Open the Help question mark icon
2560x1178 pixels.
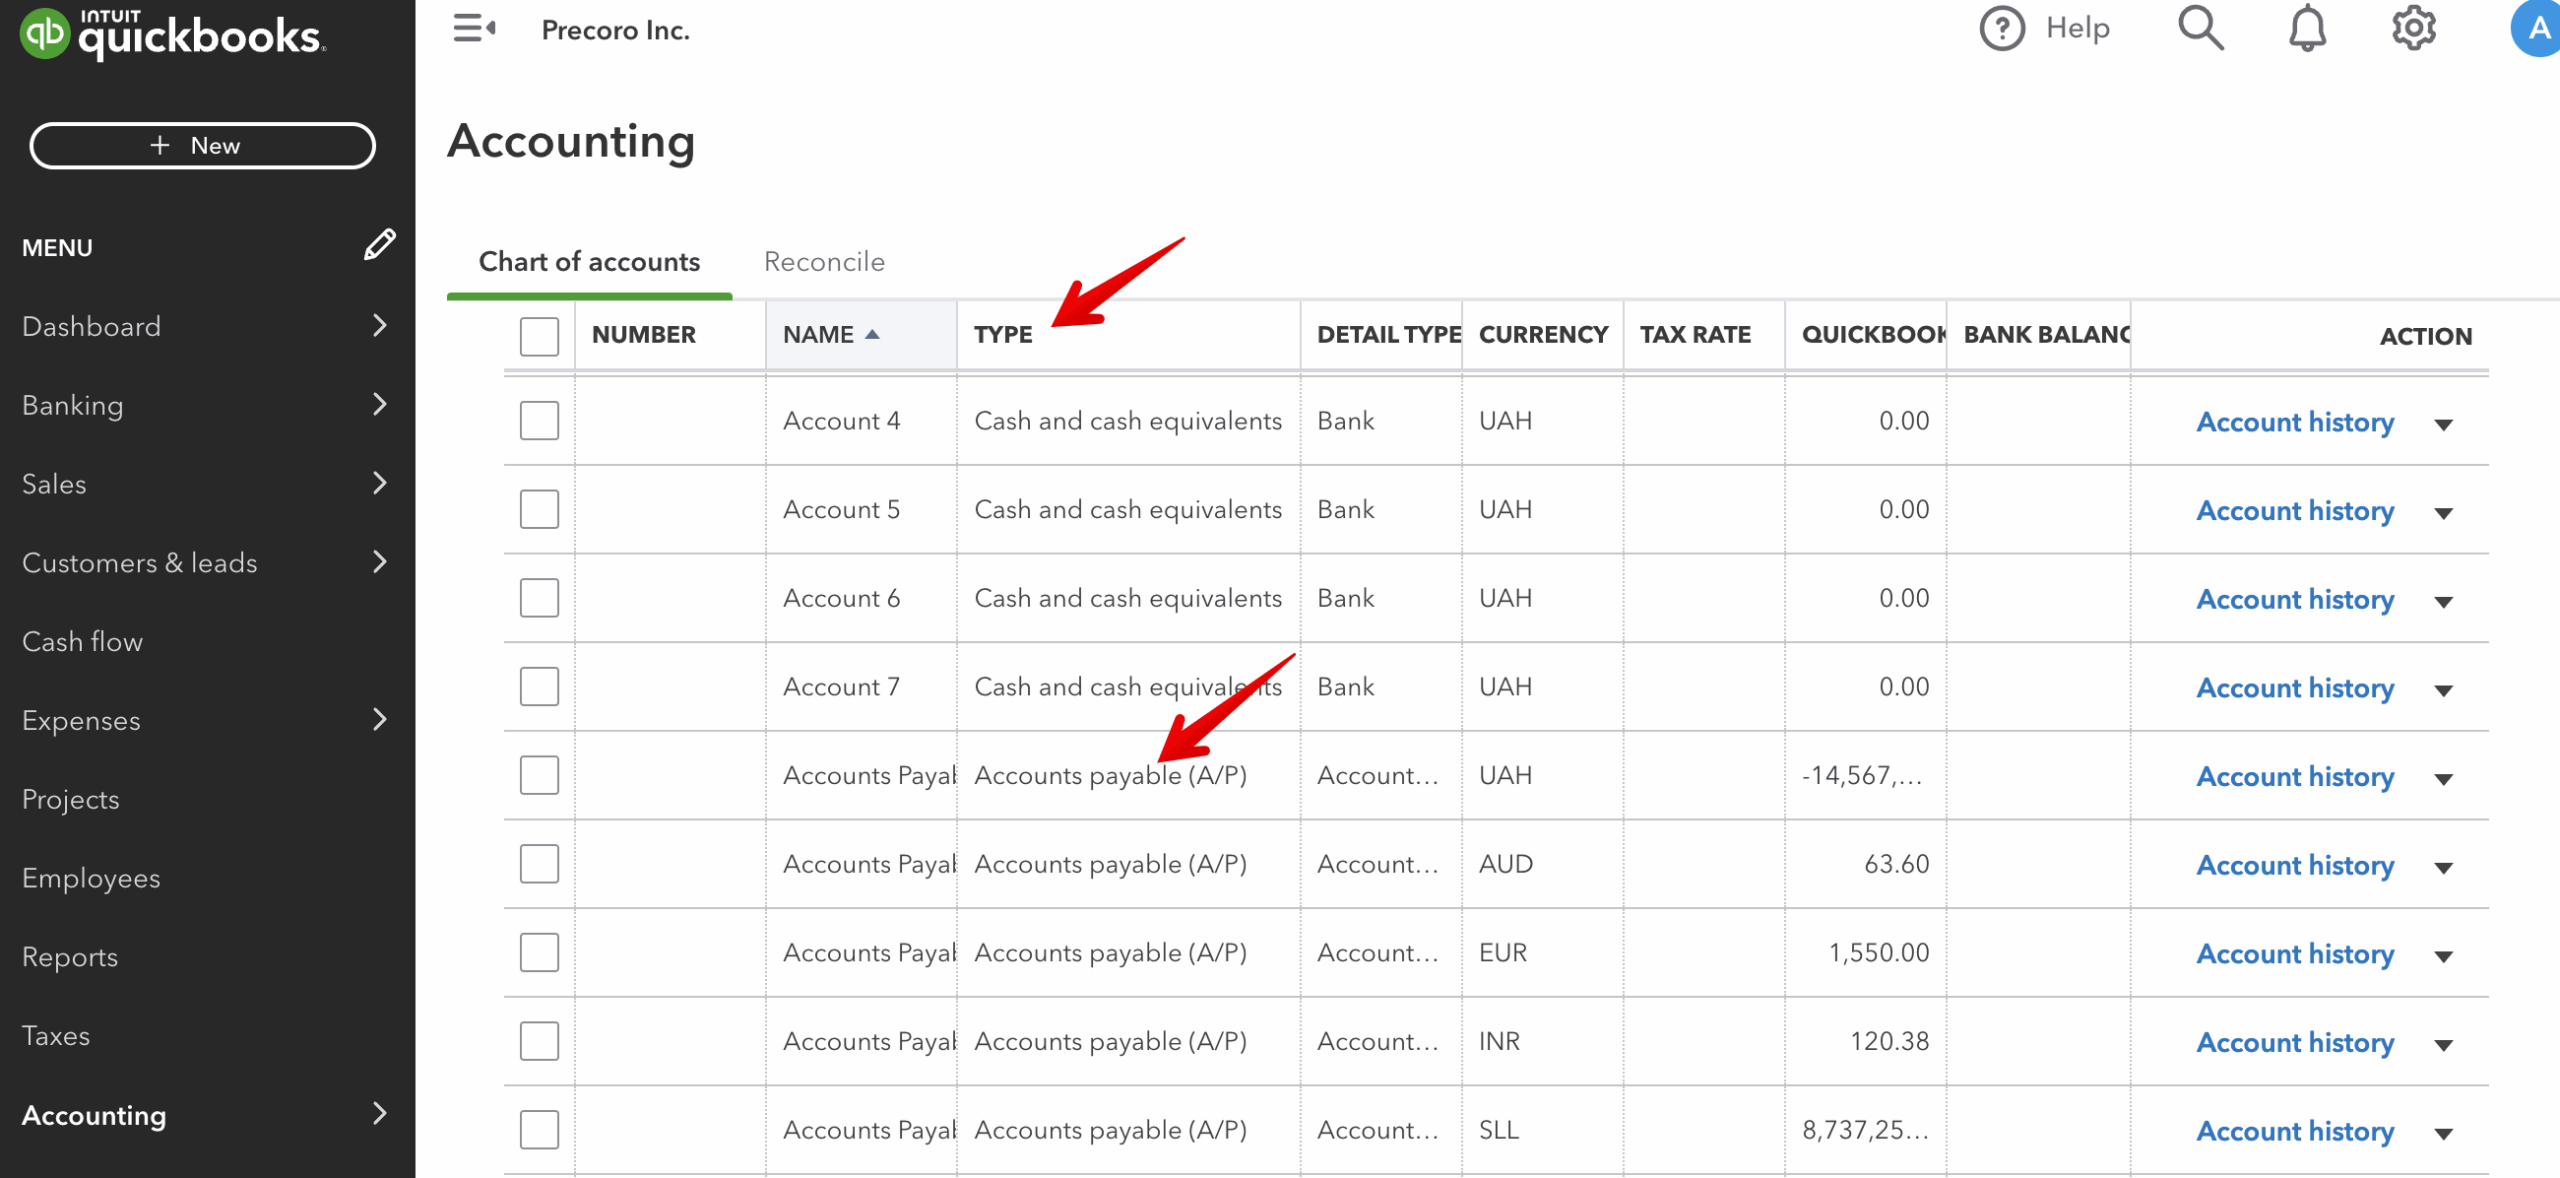point(2002,28)
